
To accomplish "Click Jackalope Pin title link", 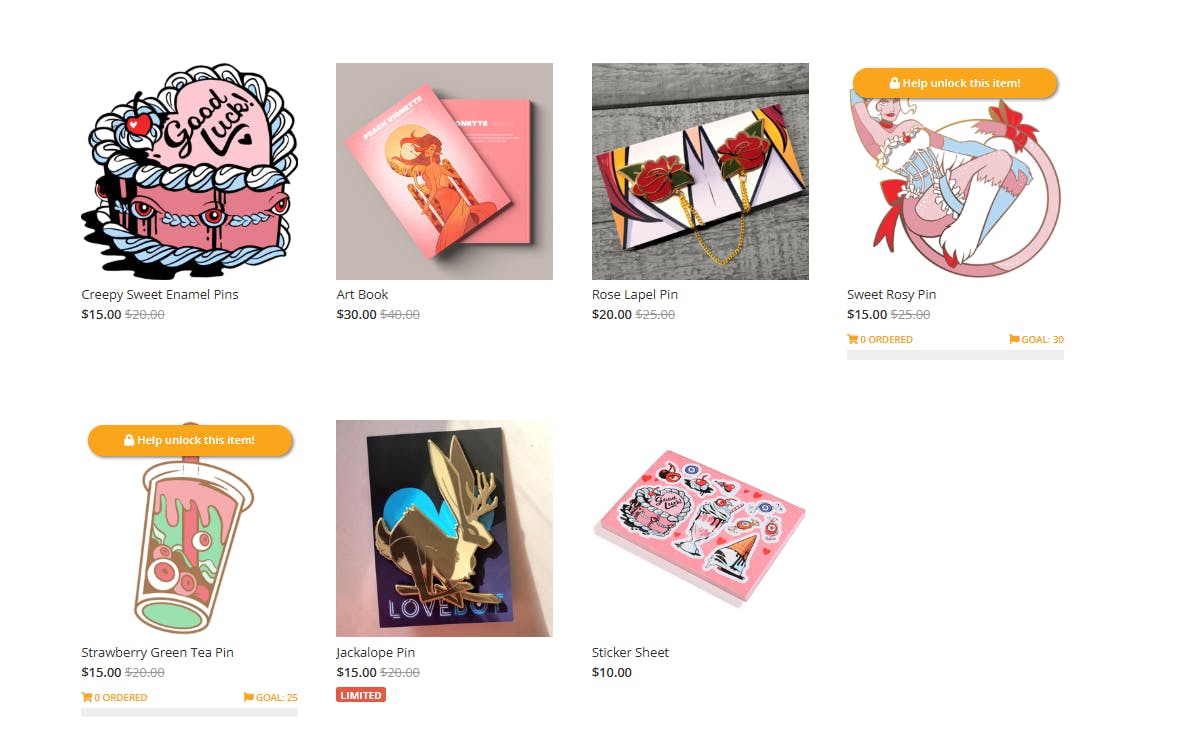I will 376,652.
